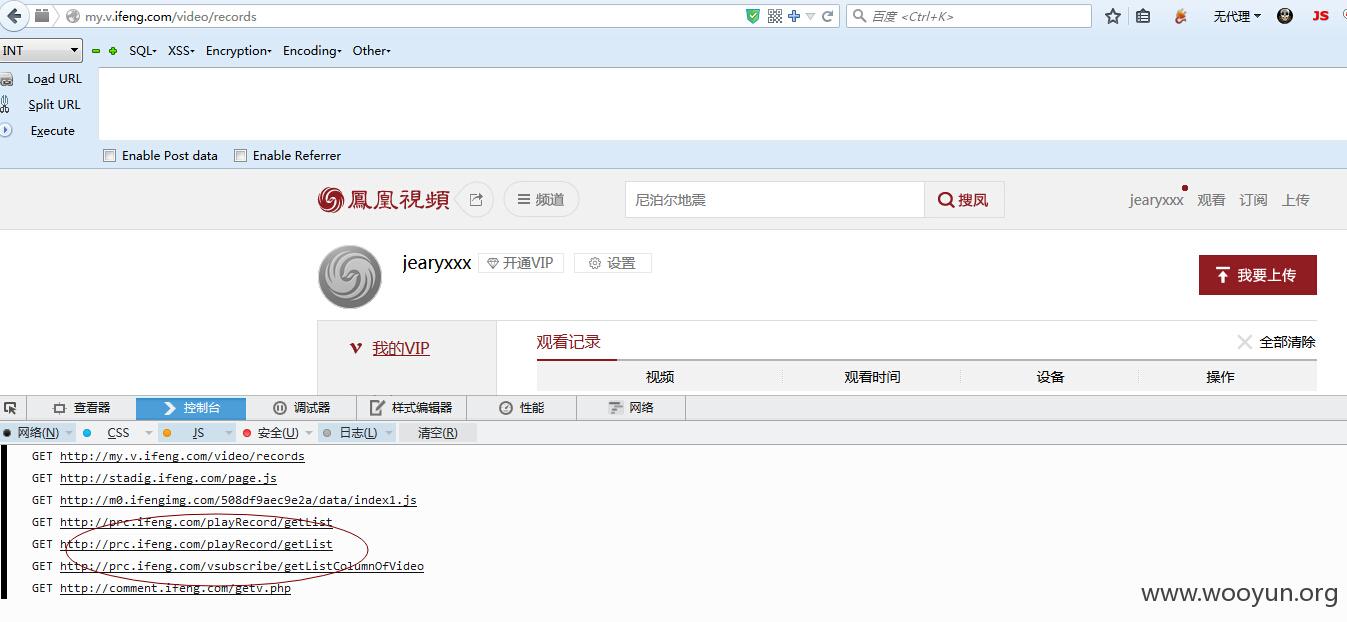This screenshot has width=1347, height=622.
Task: Click the red JS extension icon
Action: point(1320,16)
